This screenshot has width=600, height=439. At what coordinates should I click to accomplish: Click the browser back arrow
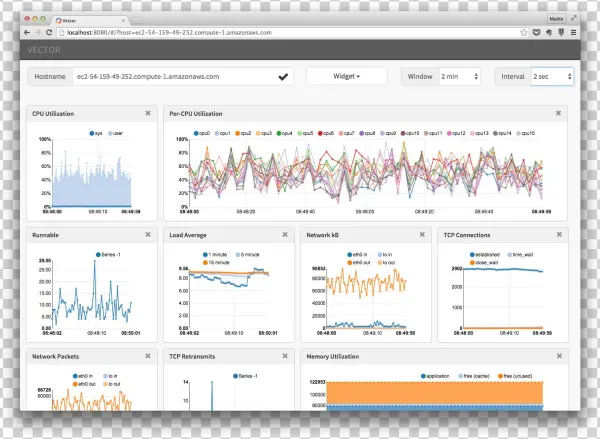[27, 33]
